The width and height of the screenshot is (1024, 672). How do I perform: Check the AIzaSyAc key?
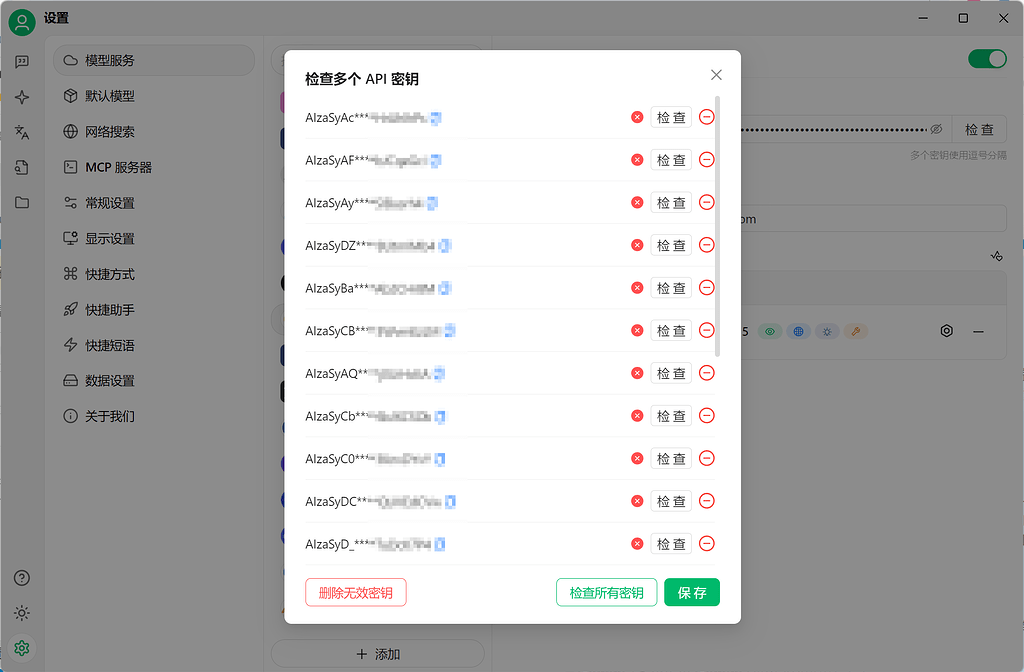(x=671, y=118)
